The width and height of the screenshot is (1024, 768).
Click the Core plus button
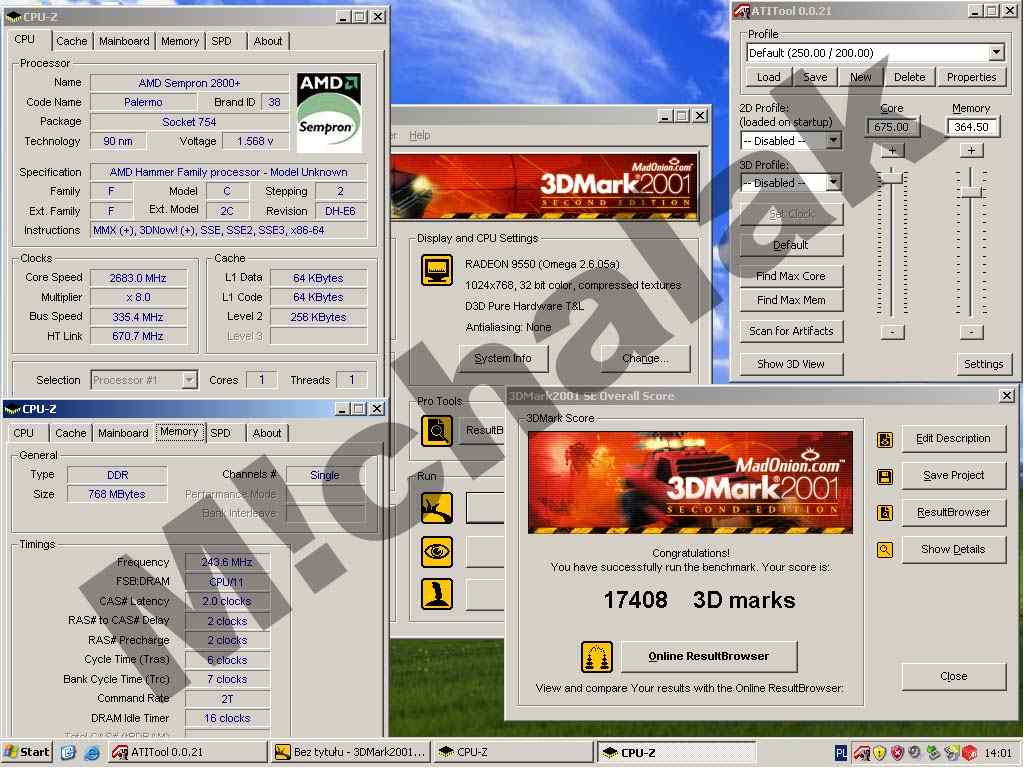[892, 151]
